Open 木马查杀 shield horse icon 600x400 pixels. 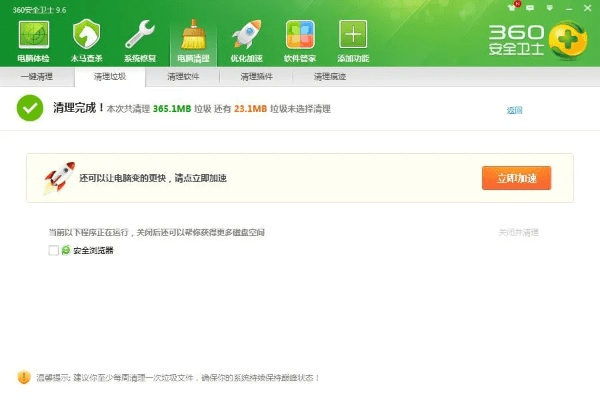pyautogui.click(x=86, y=34)
